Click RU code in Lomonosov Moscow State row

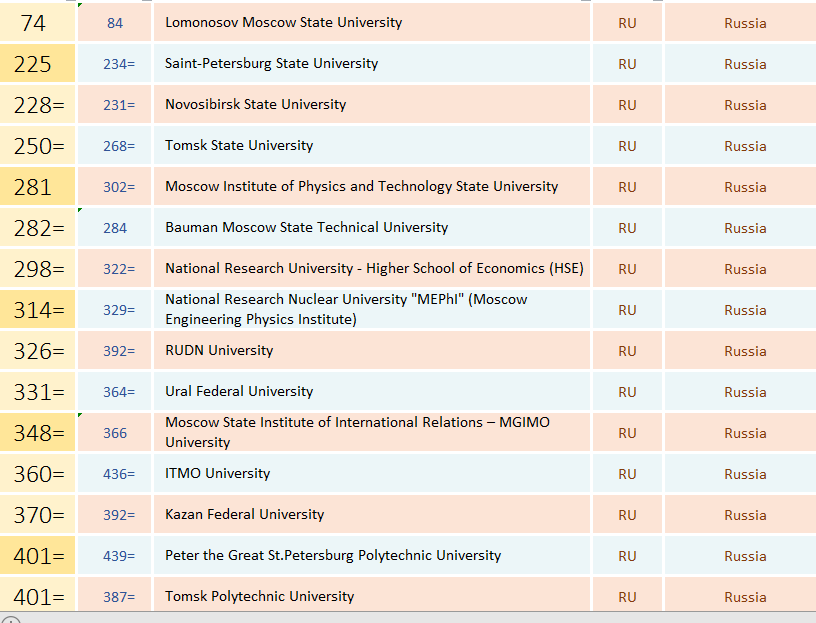[x=627, y=22]
